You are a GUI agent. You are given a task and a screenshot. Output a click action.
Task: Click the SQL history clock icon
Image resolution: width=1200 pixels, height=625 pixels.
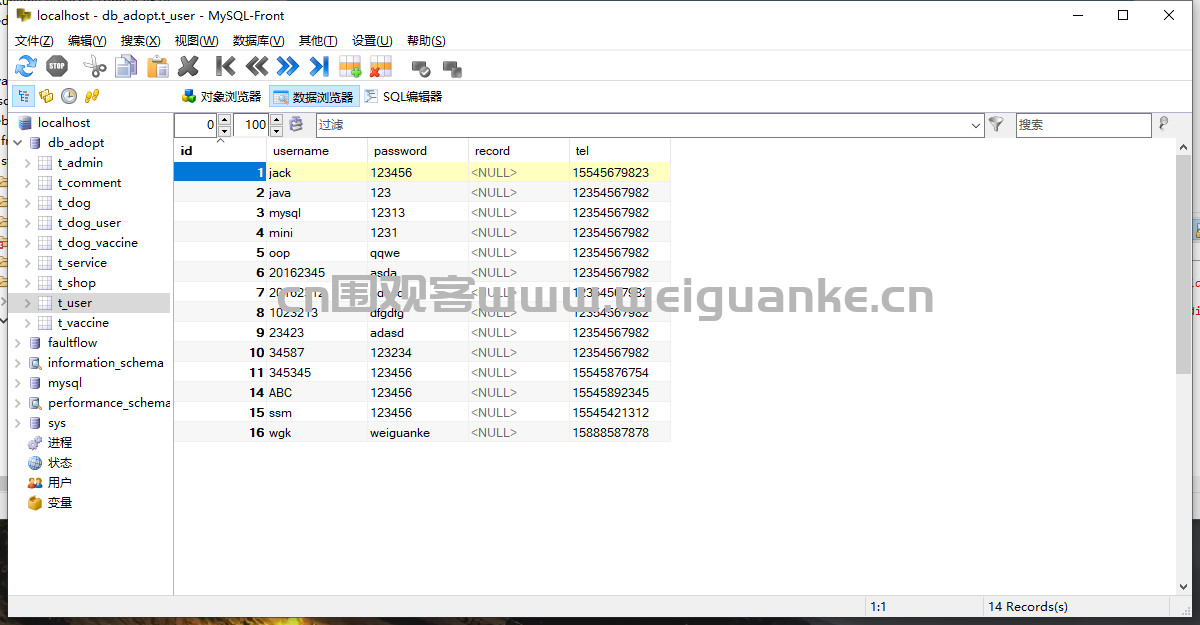pyautogui.click(x=69, y=96)
